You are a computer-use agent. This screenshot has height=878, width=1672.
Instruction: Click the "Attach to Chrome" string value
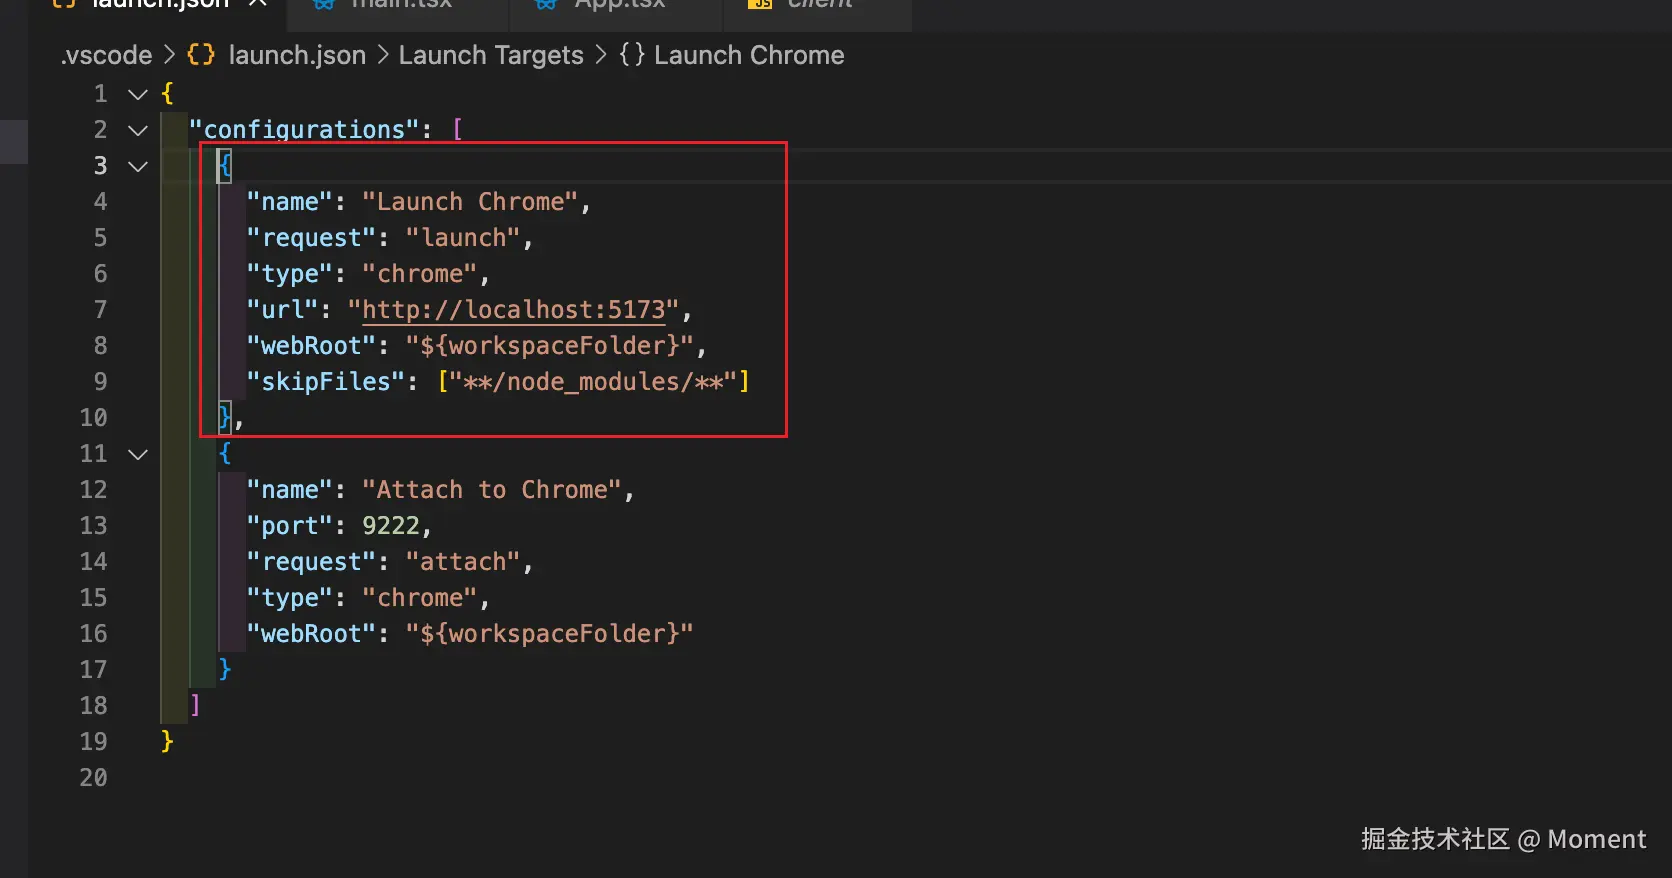[492, 490]
